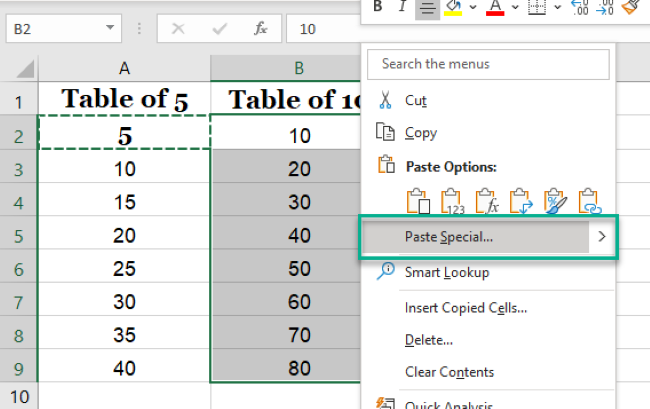
Task: Click the Format Painter icon in mini toolbar
Action: click(630, 8)
